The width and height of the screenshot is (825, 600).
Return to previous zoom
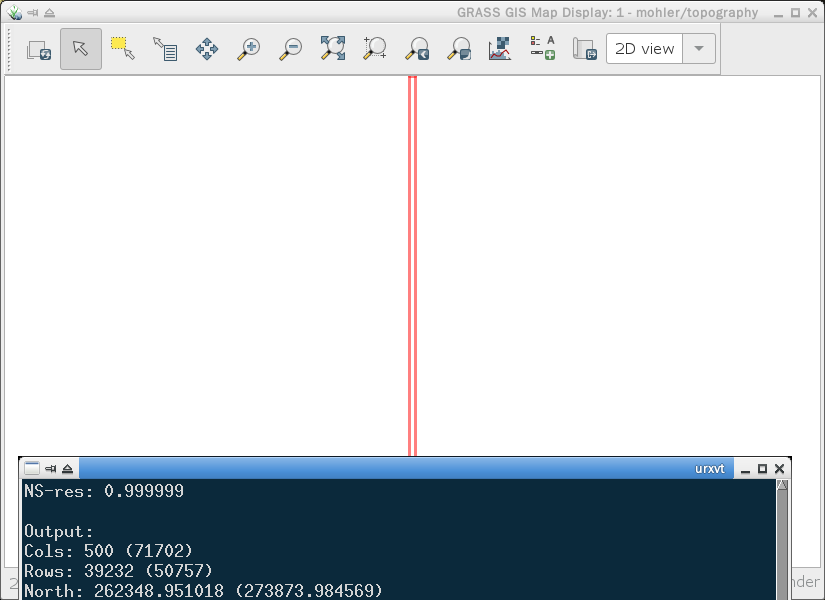[x=417, y=49]
